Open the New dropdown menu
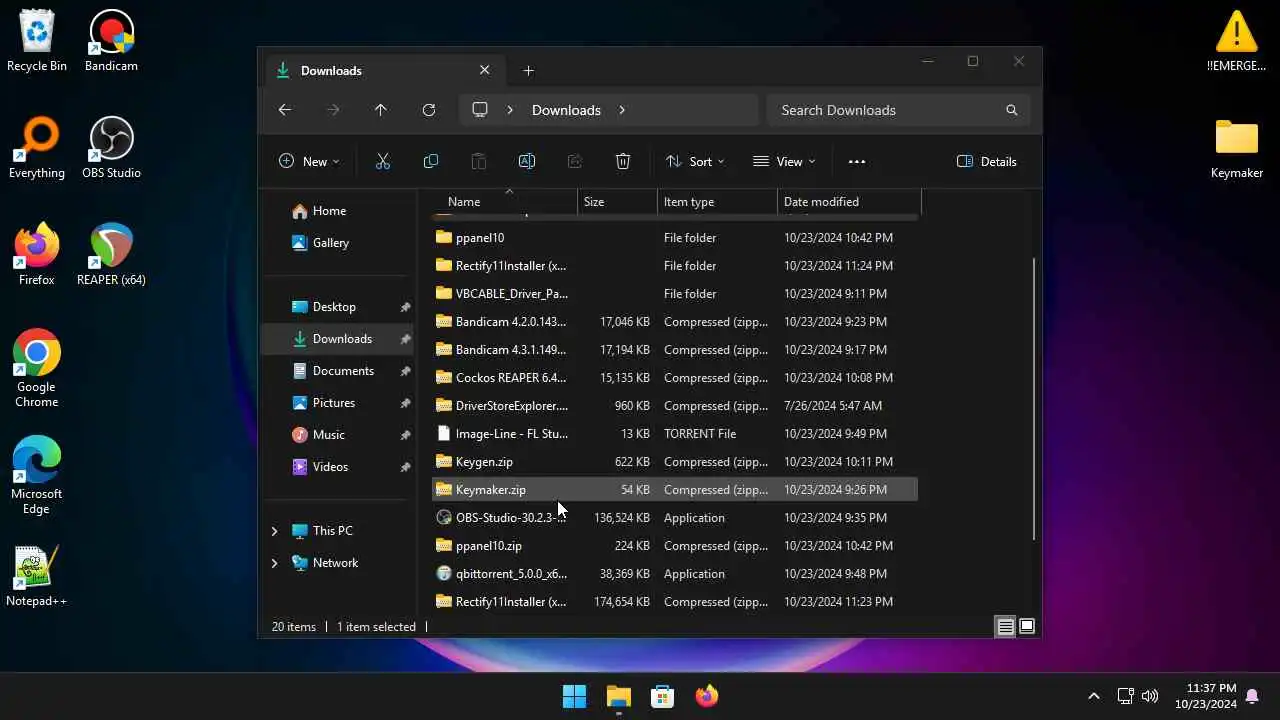This screenshot has height=720, width=1280. click(x=309, y=161)
